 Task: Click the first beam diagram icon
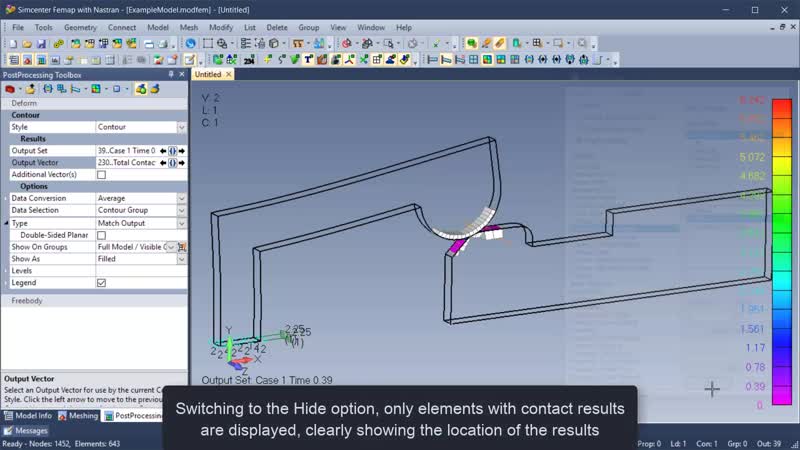click(x=432, y=60)
